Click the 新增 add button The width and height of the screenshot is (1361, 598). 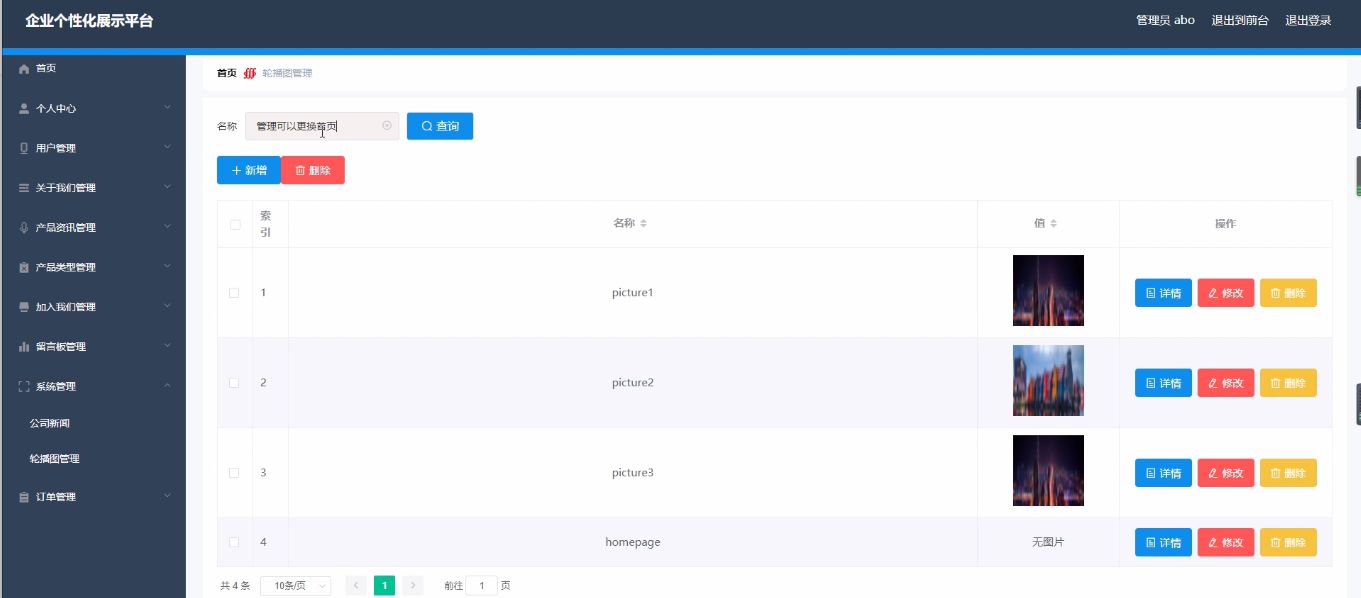[249, 170]
